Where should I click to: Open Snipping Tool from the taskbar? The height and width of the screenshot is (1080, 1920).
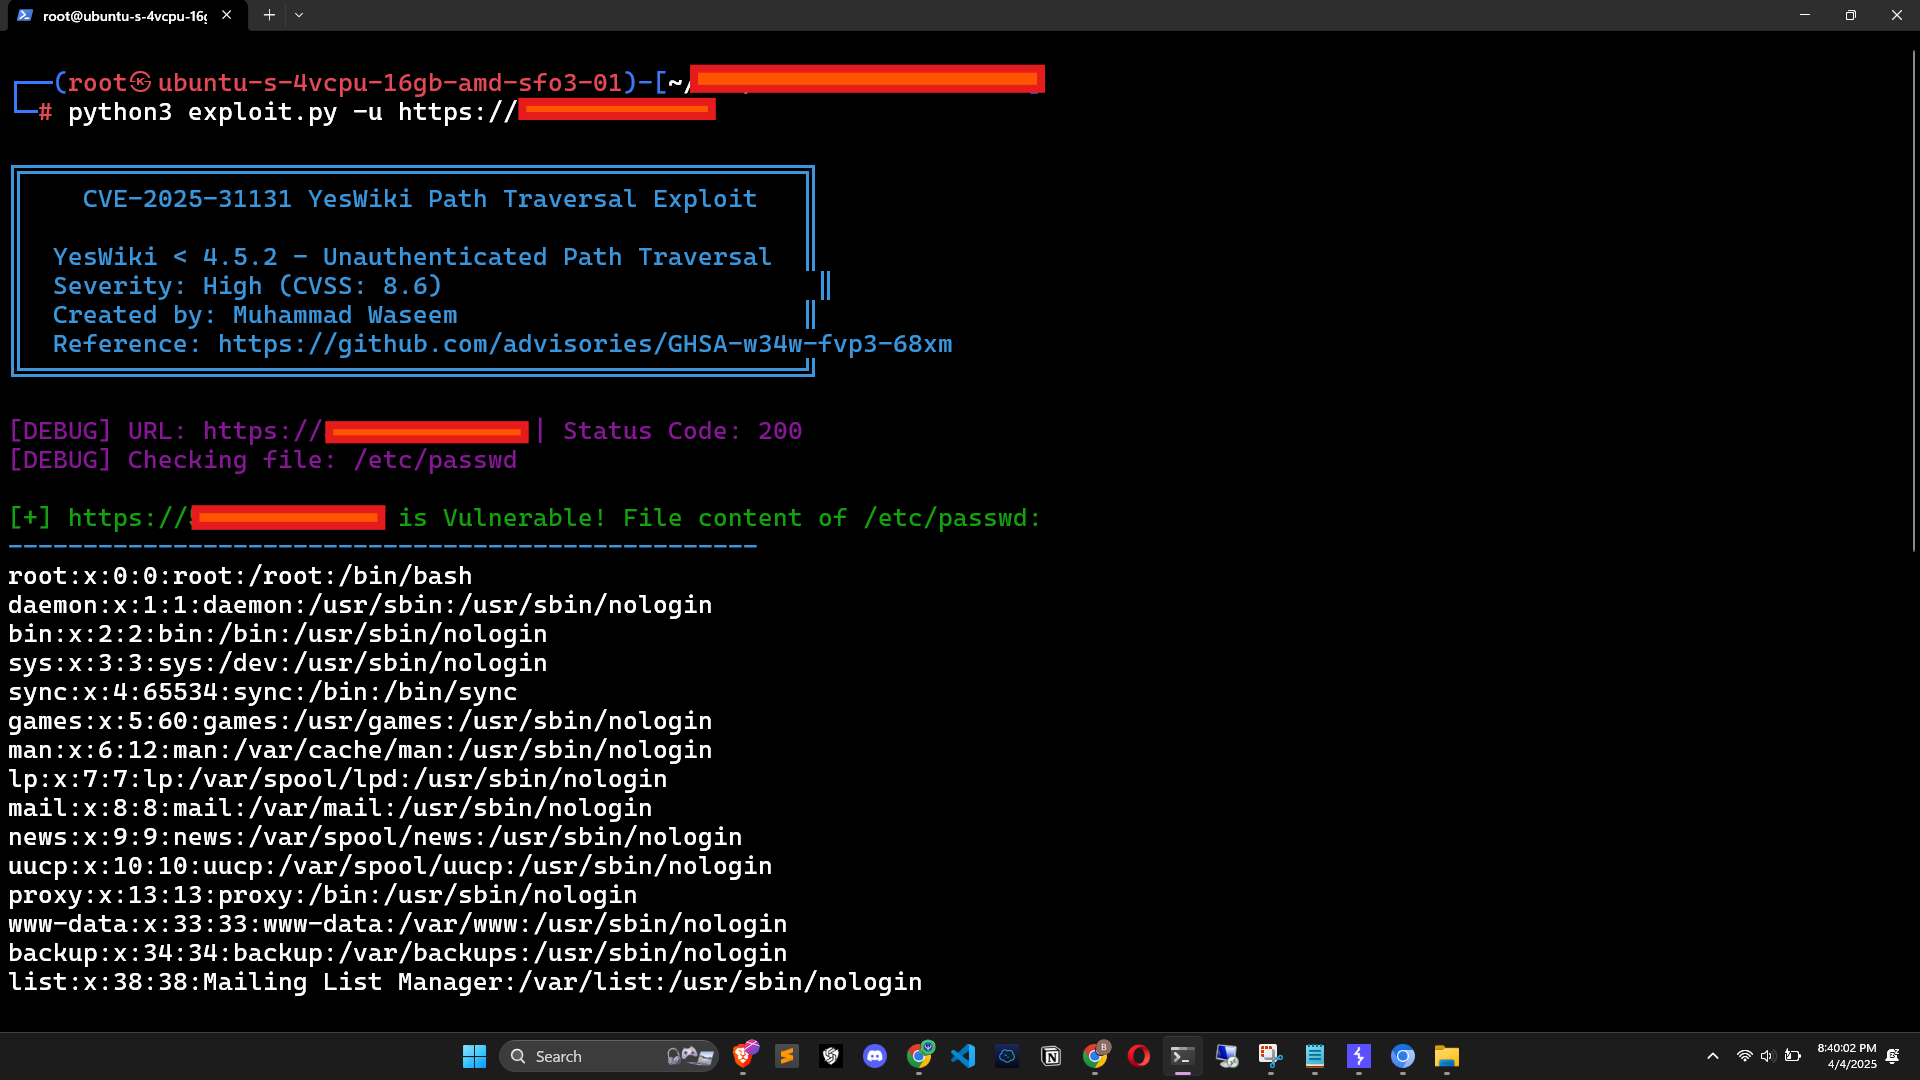[x=1271, y=1056]
